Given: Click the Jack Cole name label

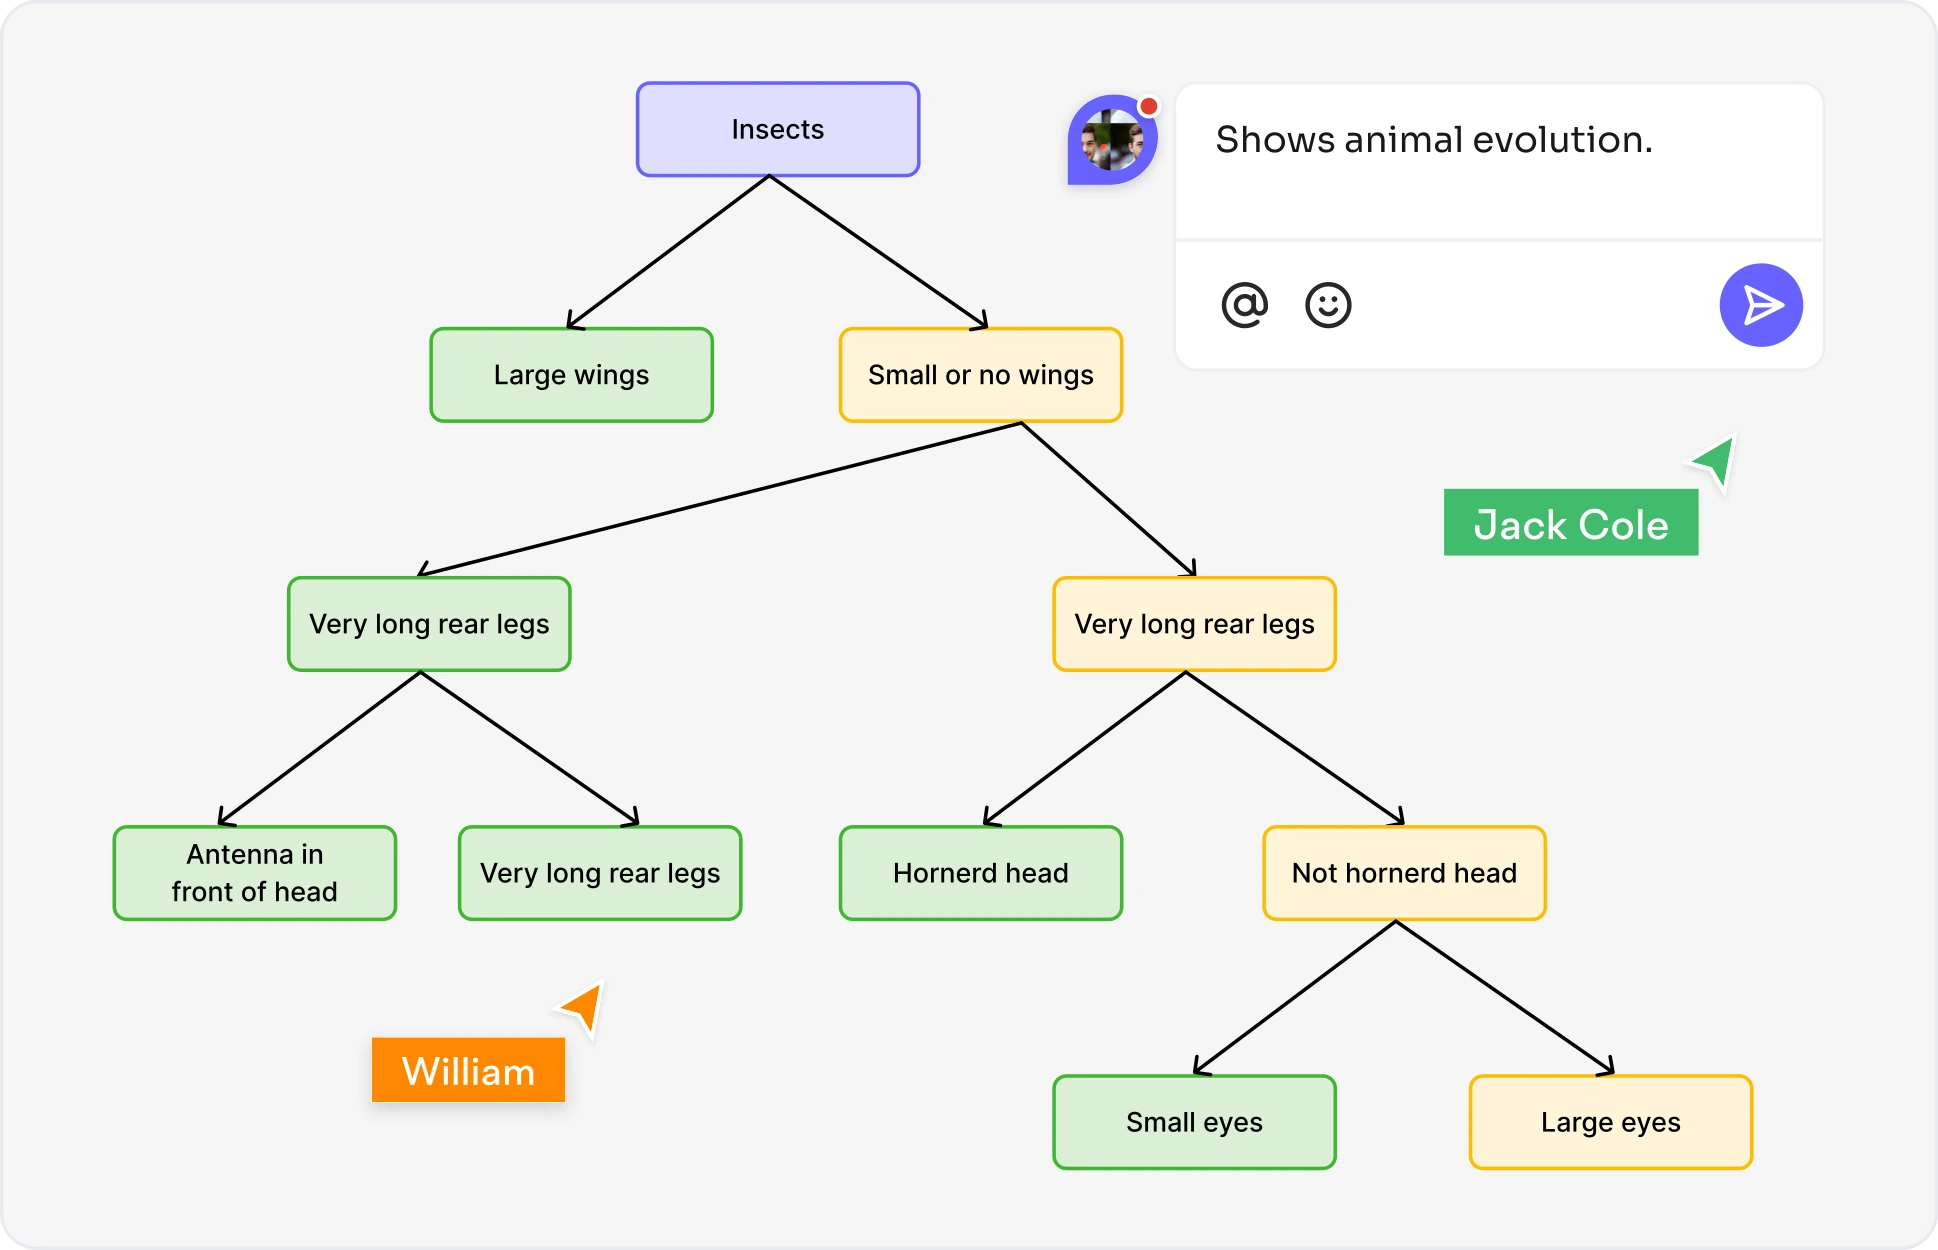Looking at the screenshot, I should [x=1570, y=523].
